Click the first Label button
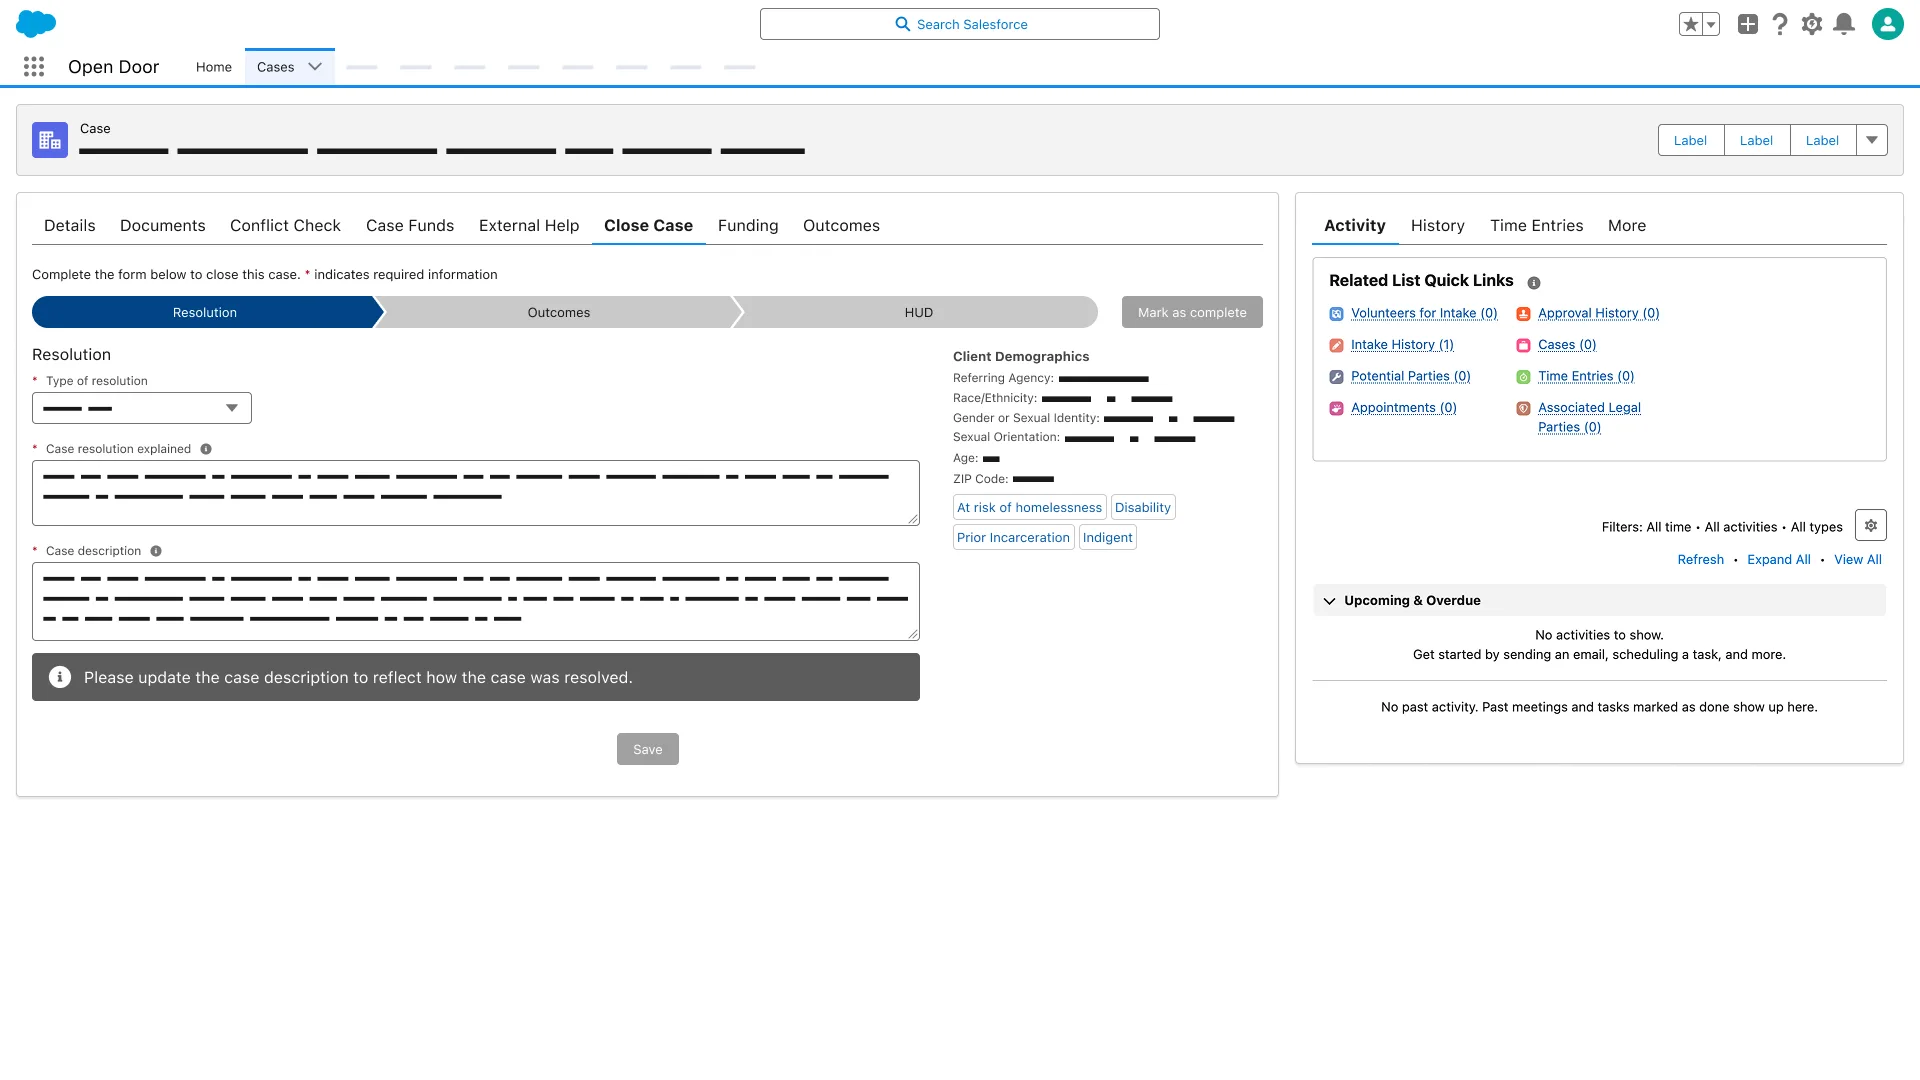 pyautogui.click(x=1690, y=140)
